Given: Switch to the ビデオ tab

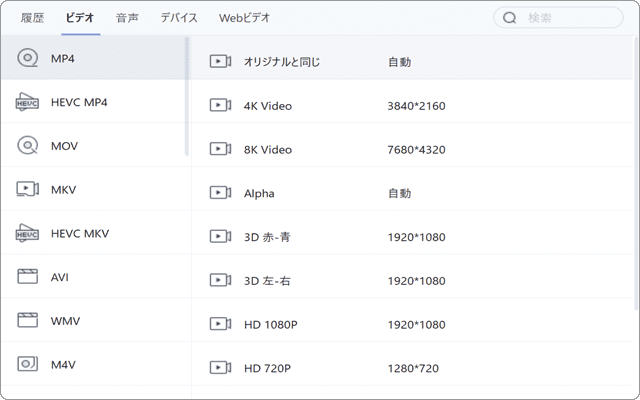Looking at the screenshot, I should [80, 18].
